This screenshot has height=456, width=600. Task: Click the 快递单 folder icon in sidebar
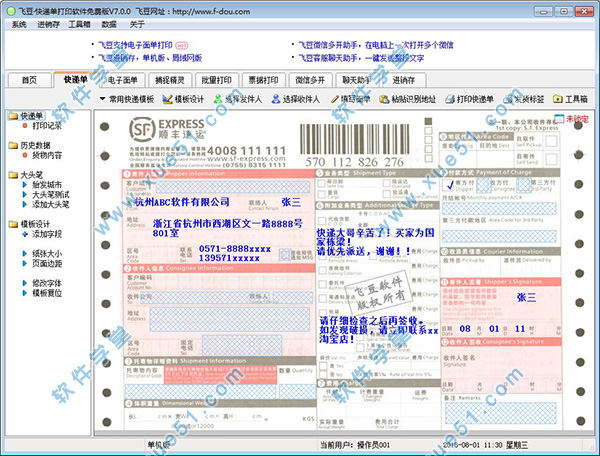pos(13,116)
